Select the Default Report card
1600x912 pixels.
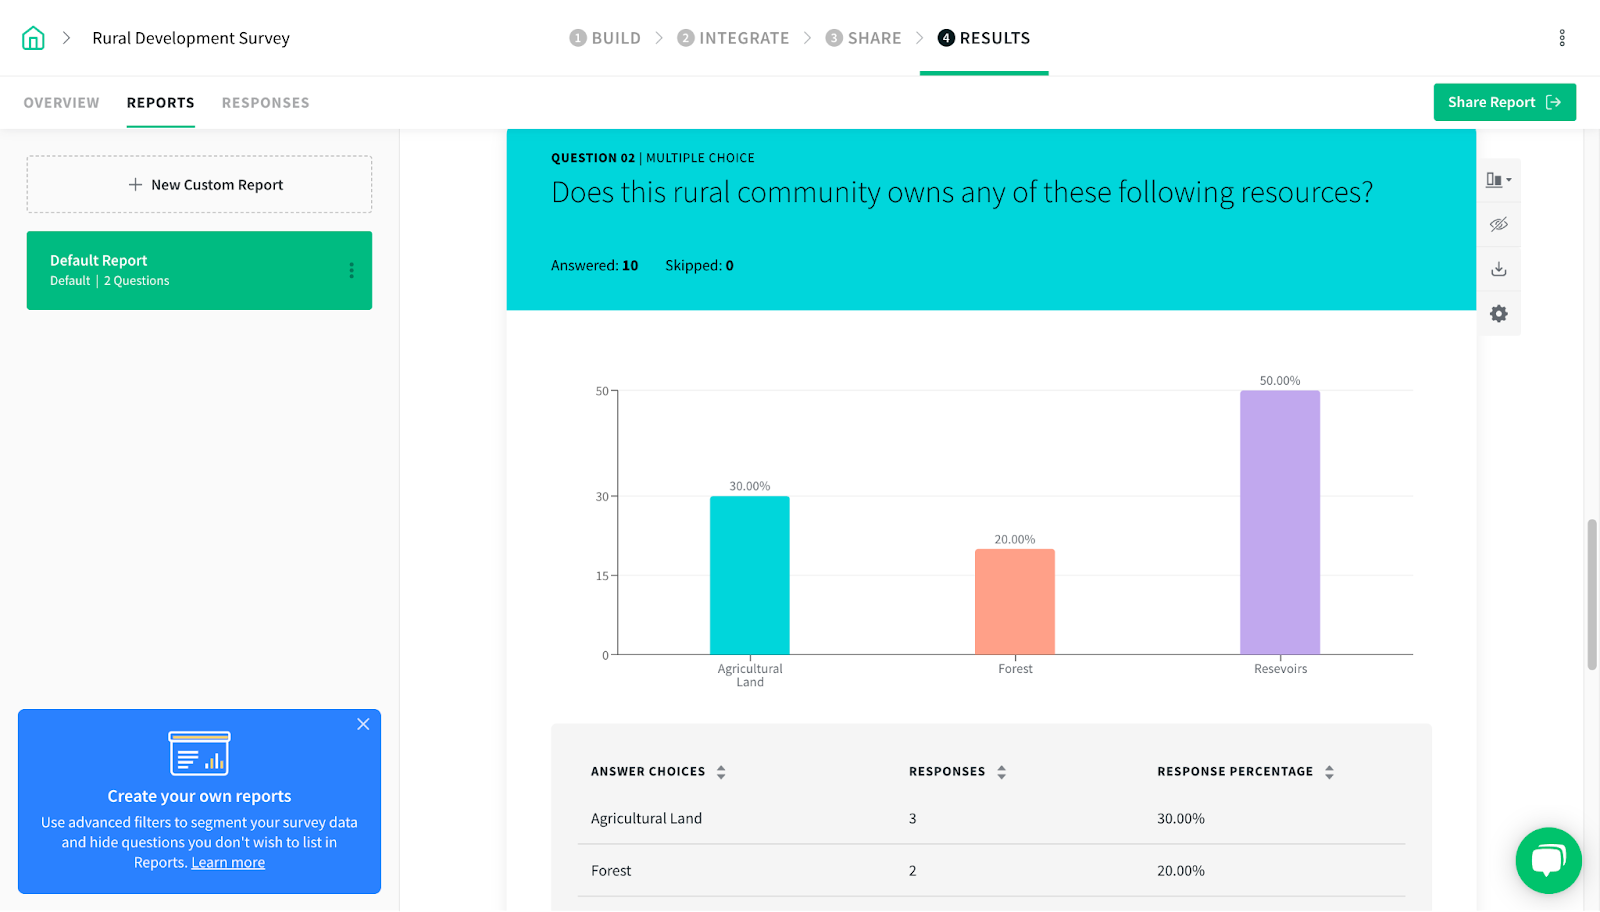[x=199, y=270]
